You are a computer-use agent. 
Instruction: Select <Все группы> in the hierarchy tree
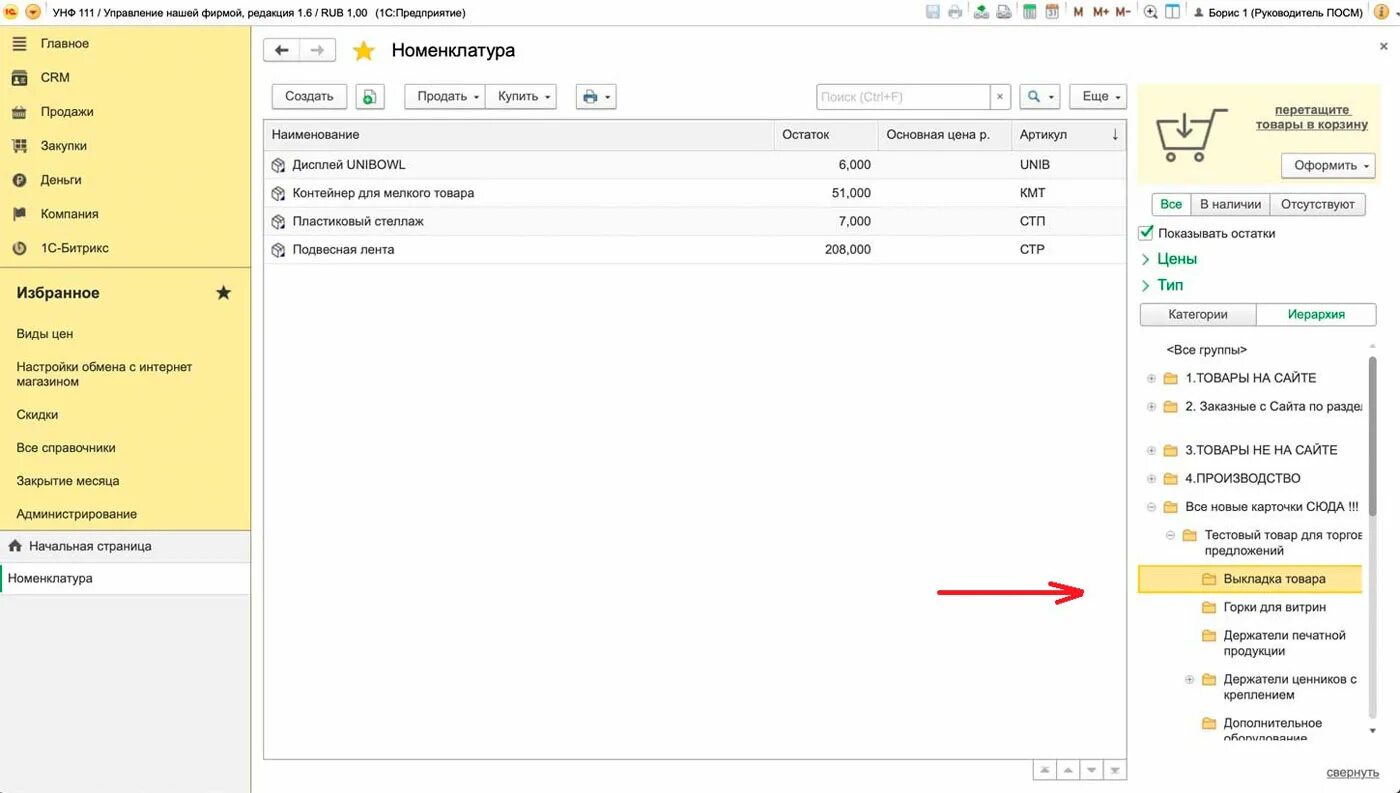coord(1206,350)
